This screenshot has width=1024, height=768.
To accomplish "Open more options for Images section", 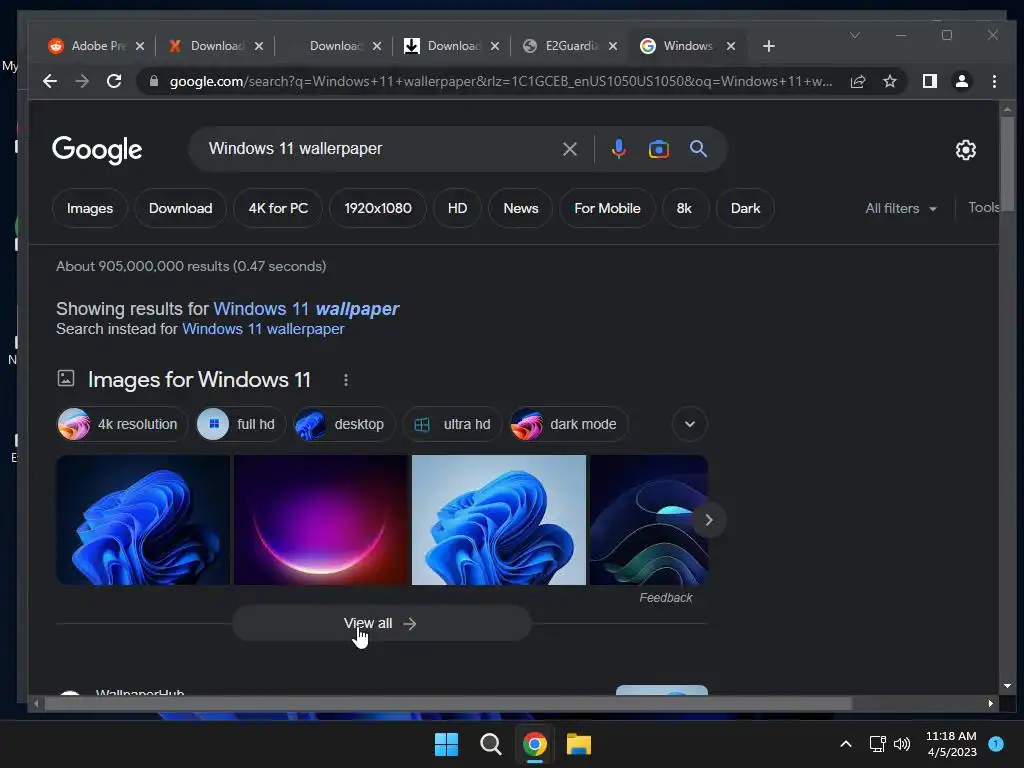I will point(346,380).
